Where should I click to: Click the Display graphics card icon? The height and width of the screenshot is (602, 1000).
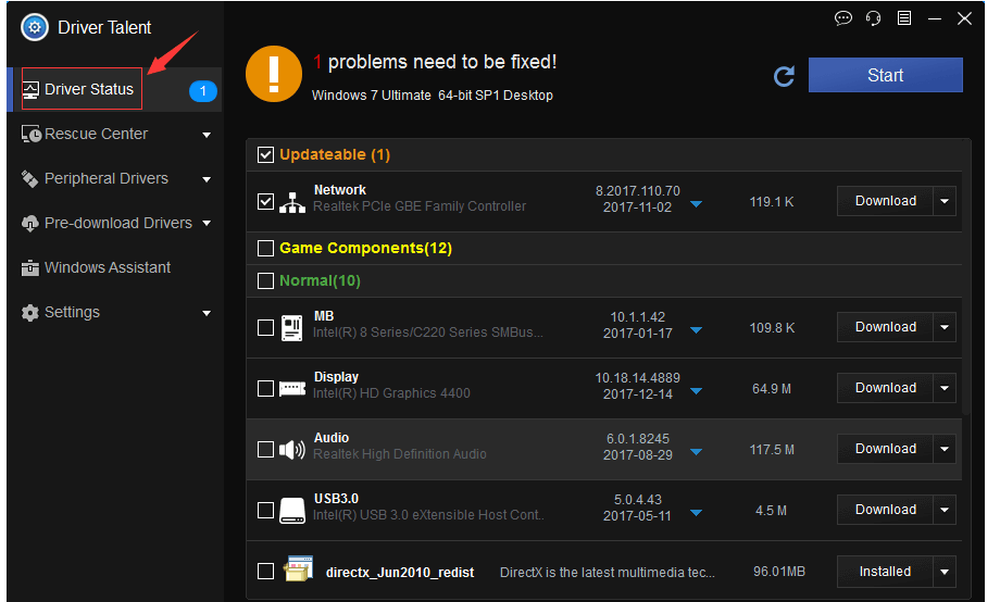[x=292, y=388]
